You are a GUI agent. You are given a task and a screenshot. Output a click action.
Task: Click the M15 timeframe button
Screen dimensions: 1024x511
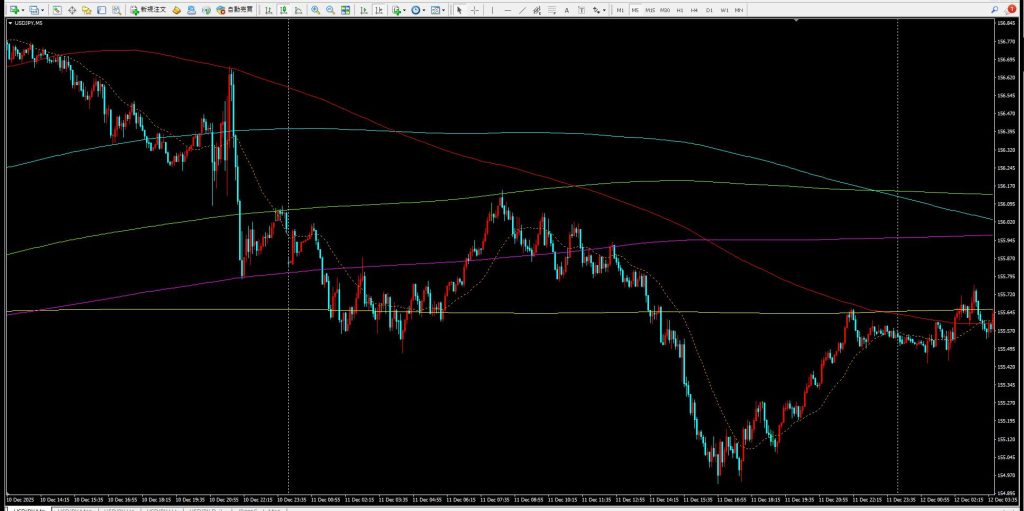pyautogui.click(x=650, y=10)
